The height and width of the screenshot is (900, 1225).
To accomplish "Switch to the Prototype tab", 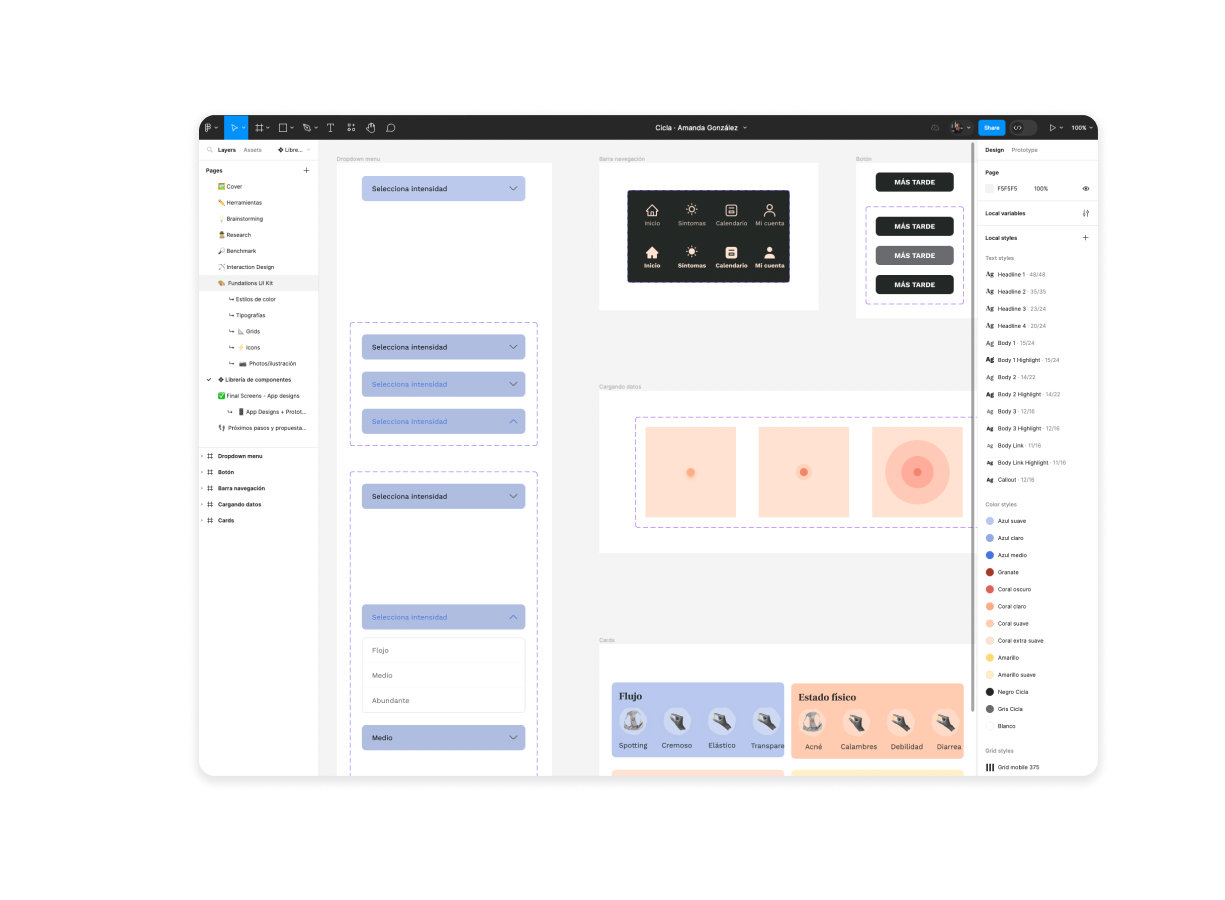I will click(x=1024, y=150).
